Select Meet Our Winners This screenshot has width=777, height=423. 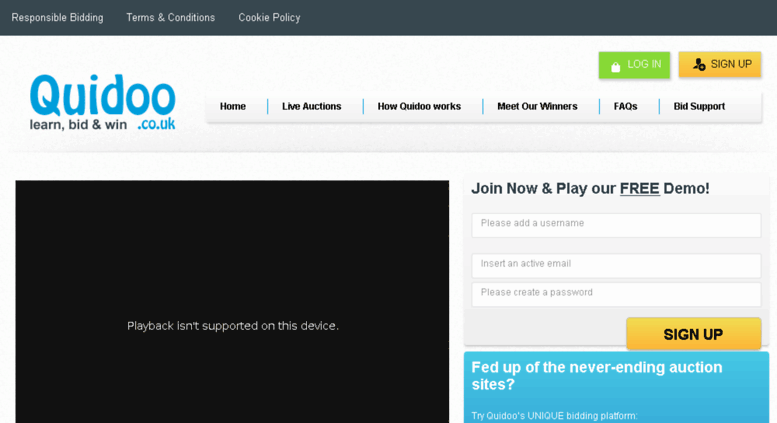click(537, 106)
